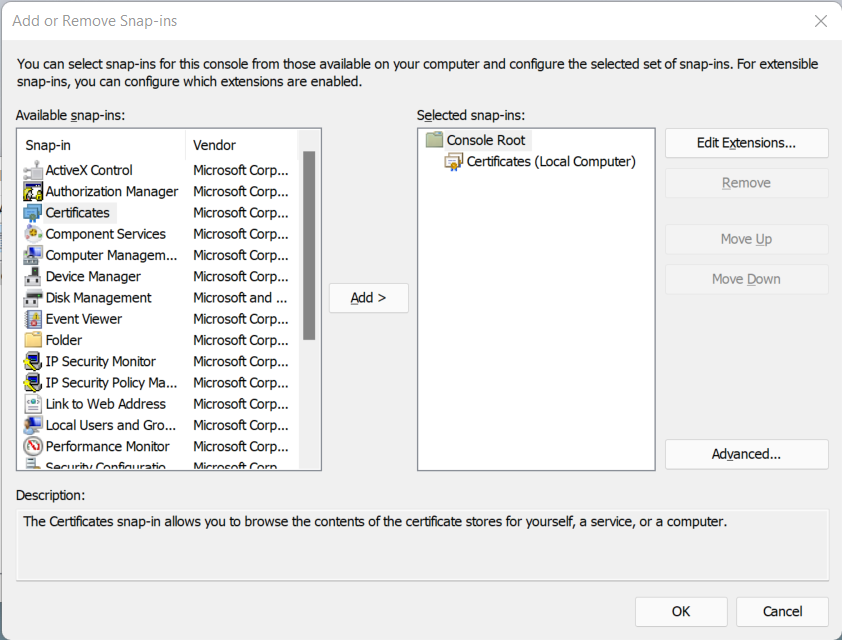This screenshot has height=640, width=842.
Task: Click the IP Security Policy Management icon
Action: point(33,383)
